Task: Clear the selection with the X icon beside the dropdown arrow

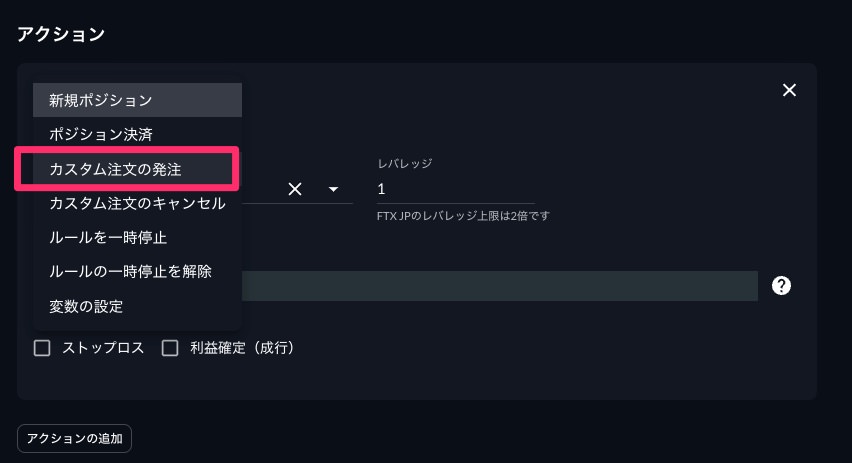Action: [x=295, y=189]
